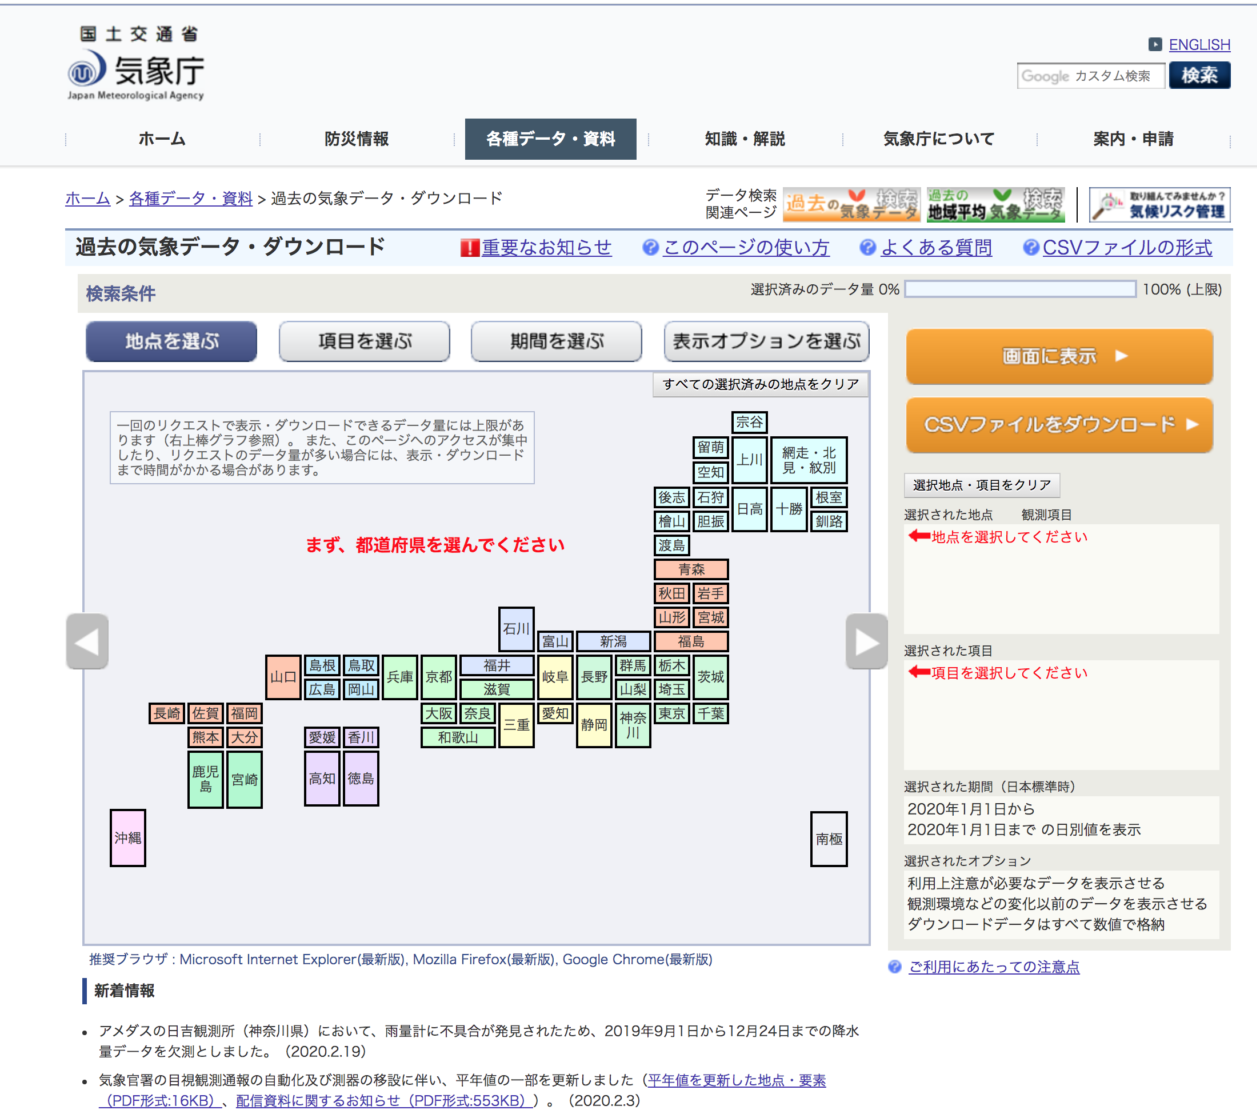1257x1113 pixels.
Task: Click 選択地点・項目をクリア
Action: pos(982,484)
